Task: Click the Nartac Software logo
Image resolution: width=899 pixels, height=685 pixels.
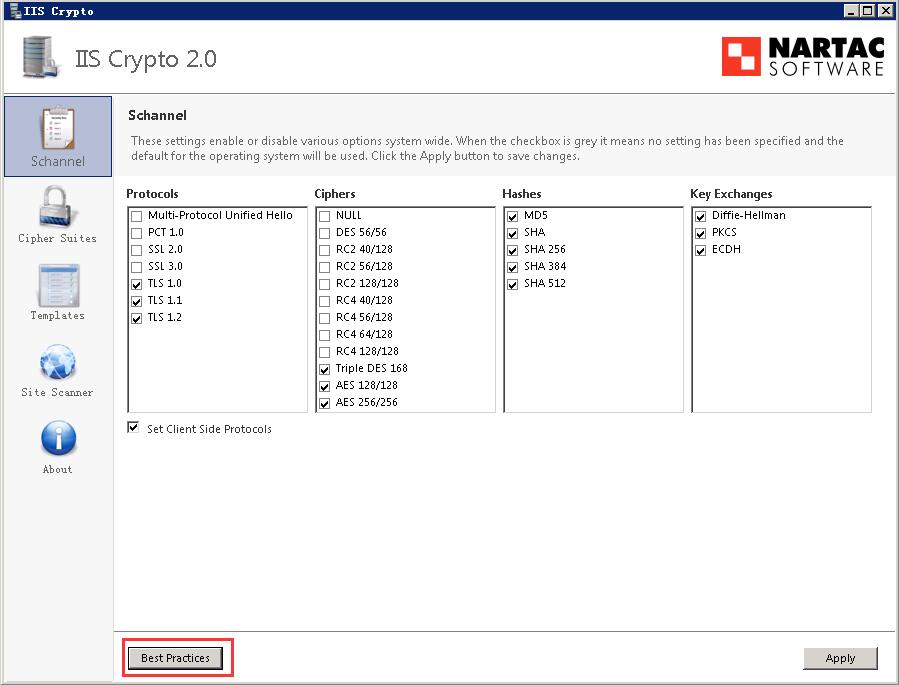Action: 803,56
